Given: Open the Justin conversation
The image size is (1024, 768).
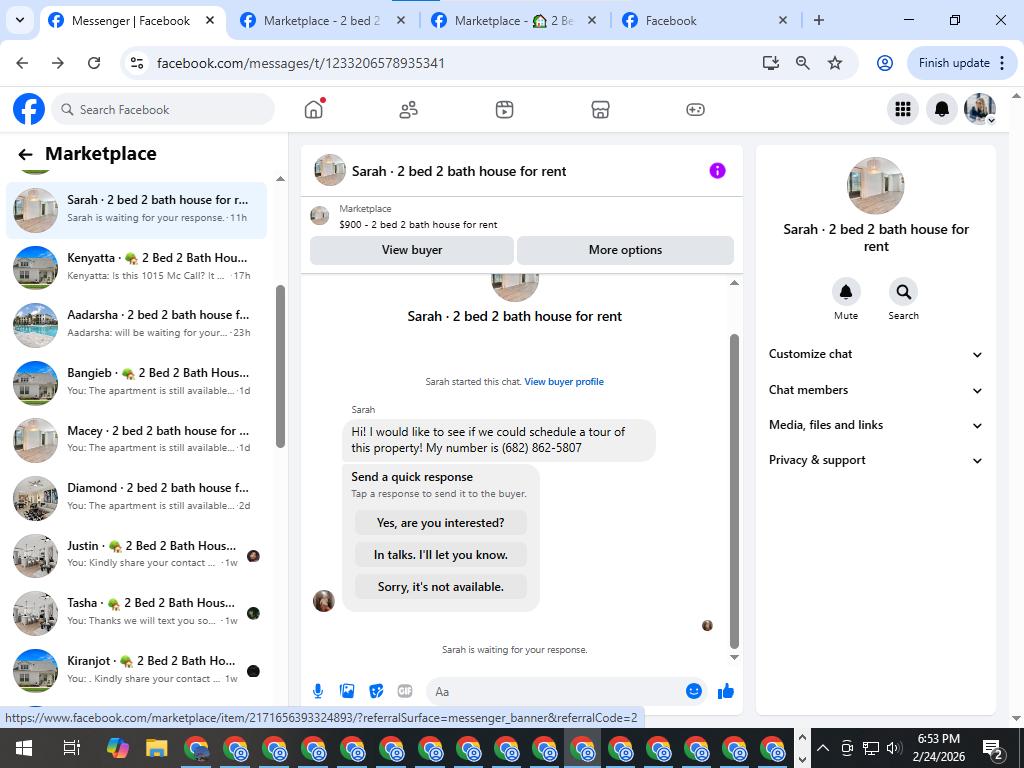Looking at the screenshot, I should [x=136, y=555].
